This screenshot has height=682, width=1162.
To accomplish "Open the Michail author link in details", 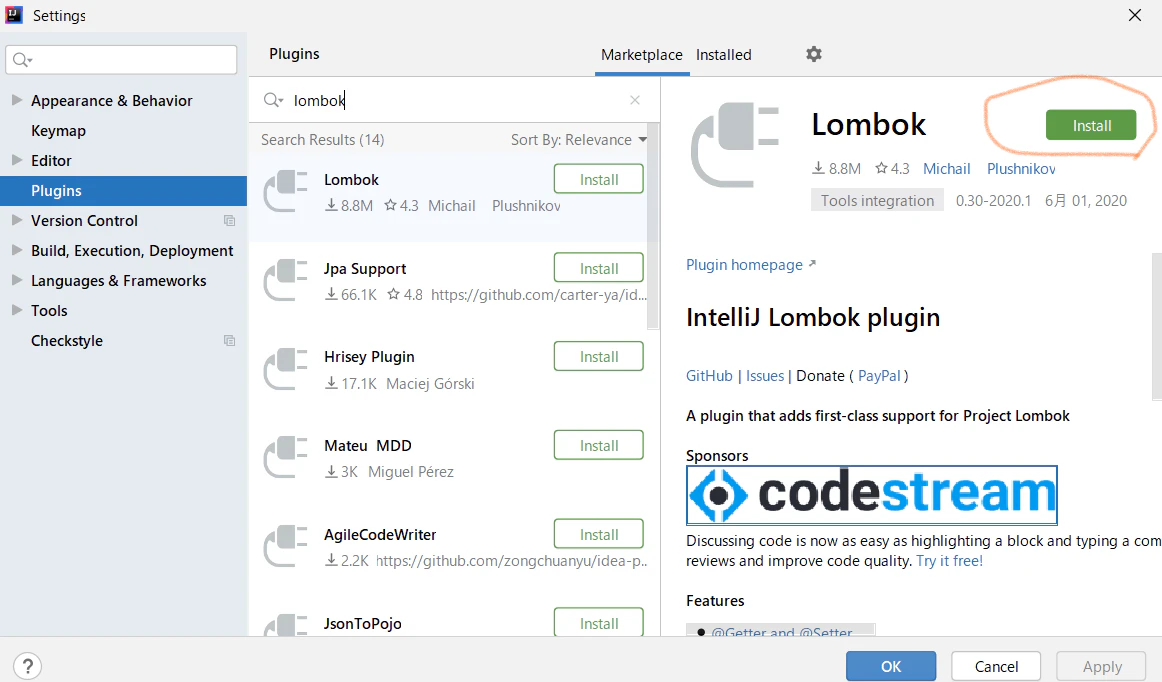I will point(946,169).
